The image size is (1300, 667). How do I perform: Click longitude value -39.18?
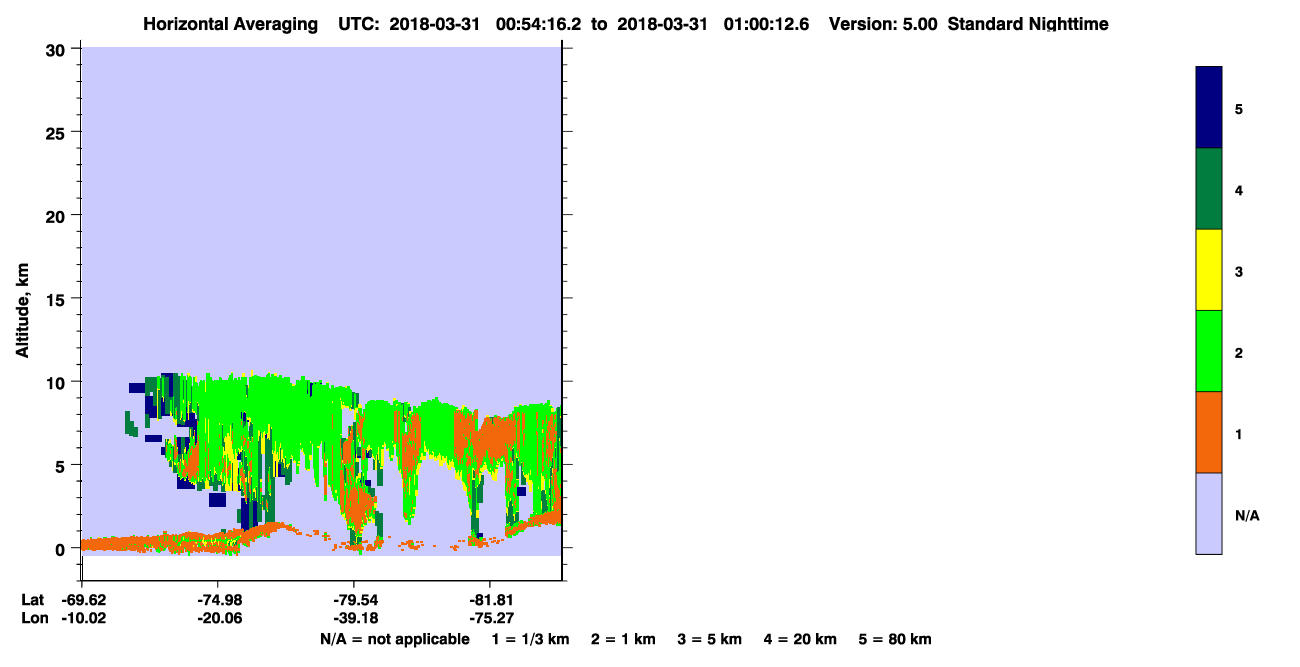click(x=354, y=618)
